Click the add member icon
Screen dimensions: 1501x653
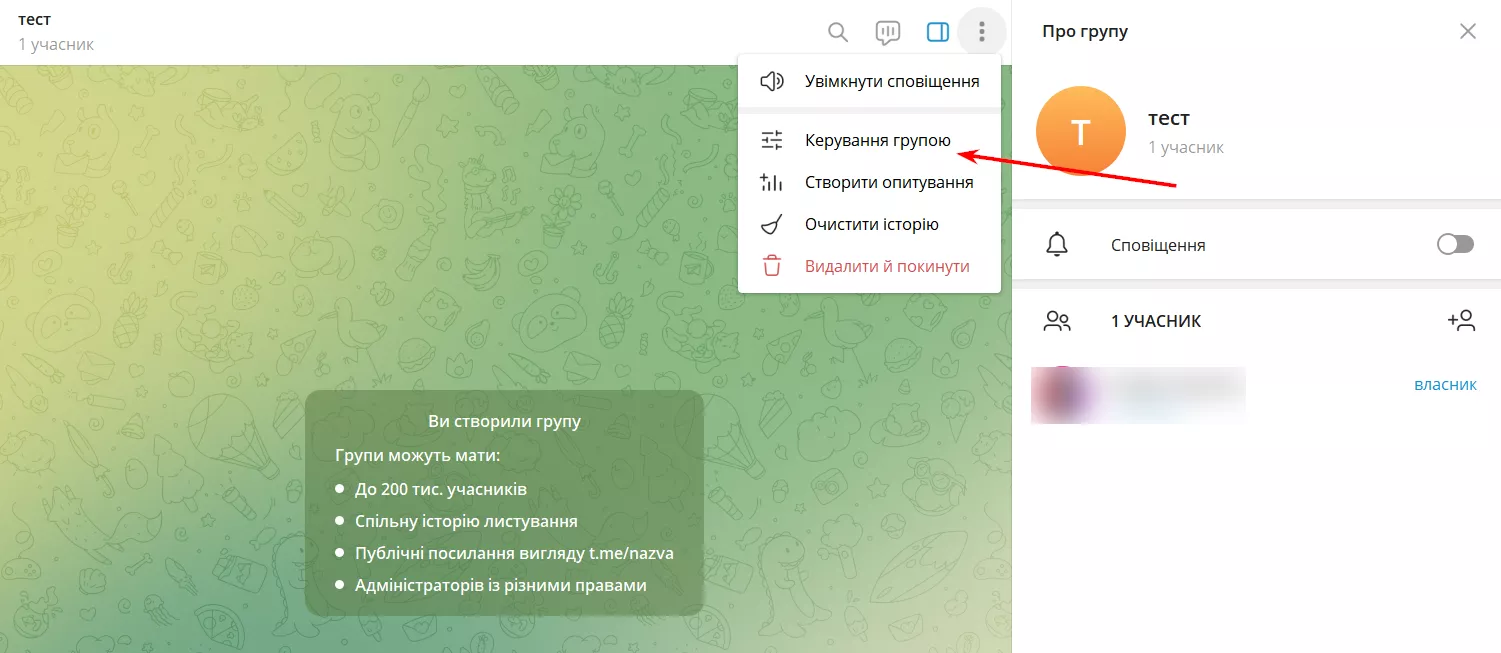tap(1461, 321)
